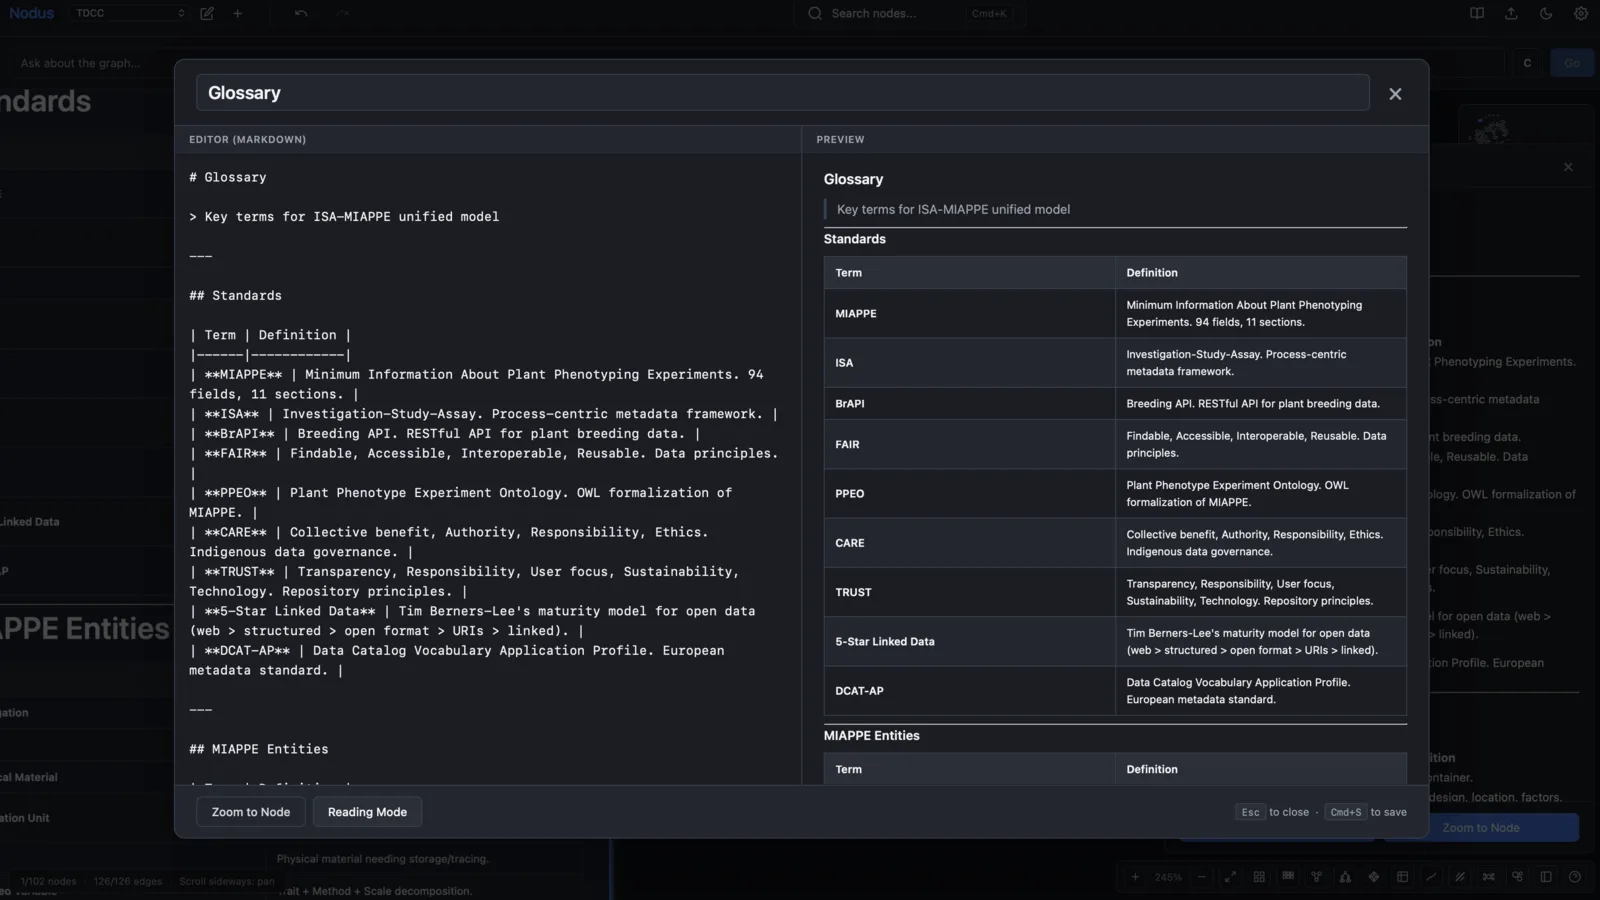Open the TDCC project dropdown
1600x900 pixels.
click(130, 13)
